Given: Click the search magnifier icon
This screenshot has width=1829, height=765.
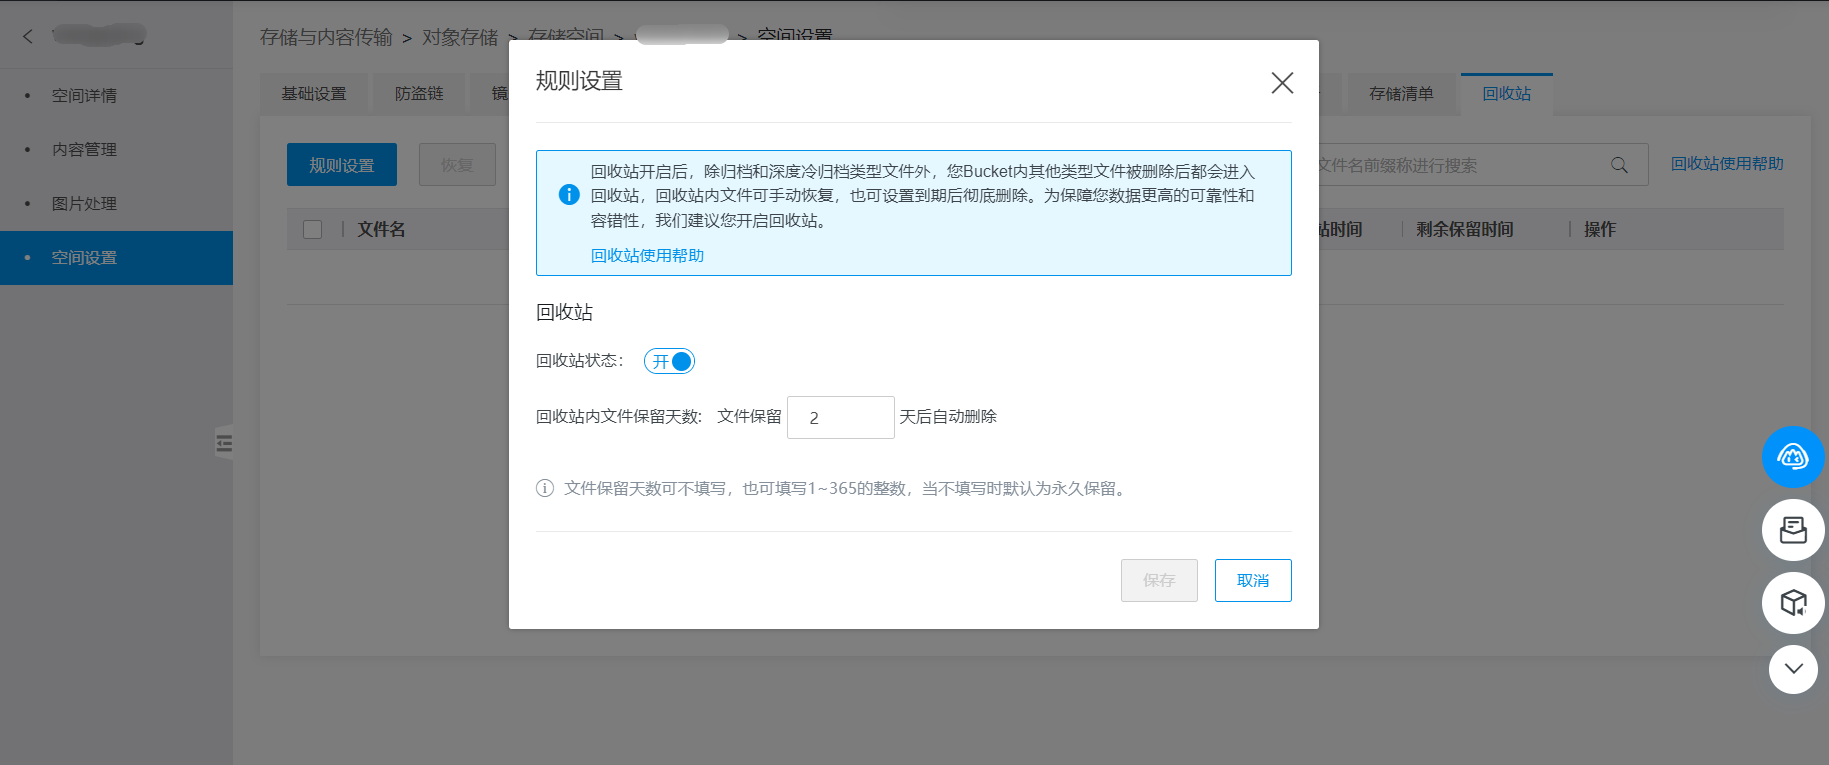Looking at the screenshot, I should point(1619,165).
